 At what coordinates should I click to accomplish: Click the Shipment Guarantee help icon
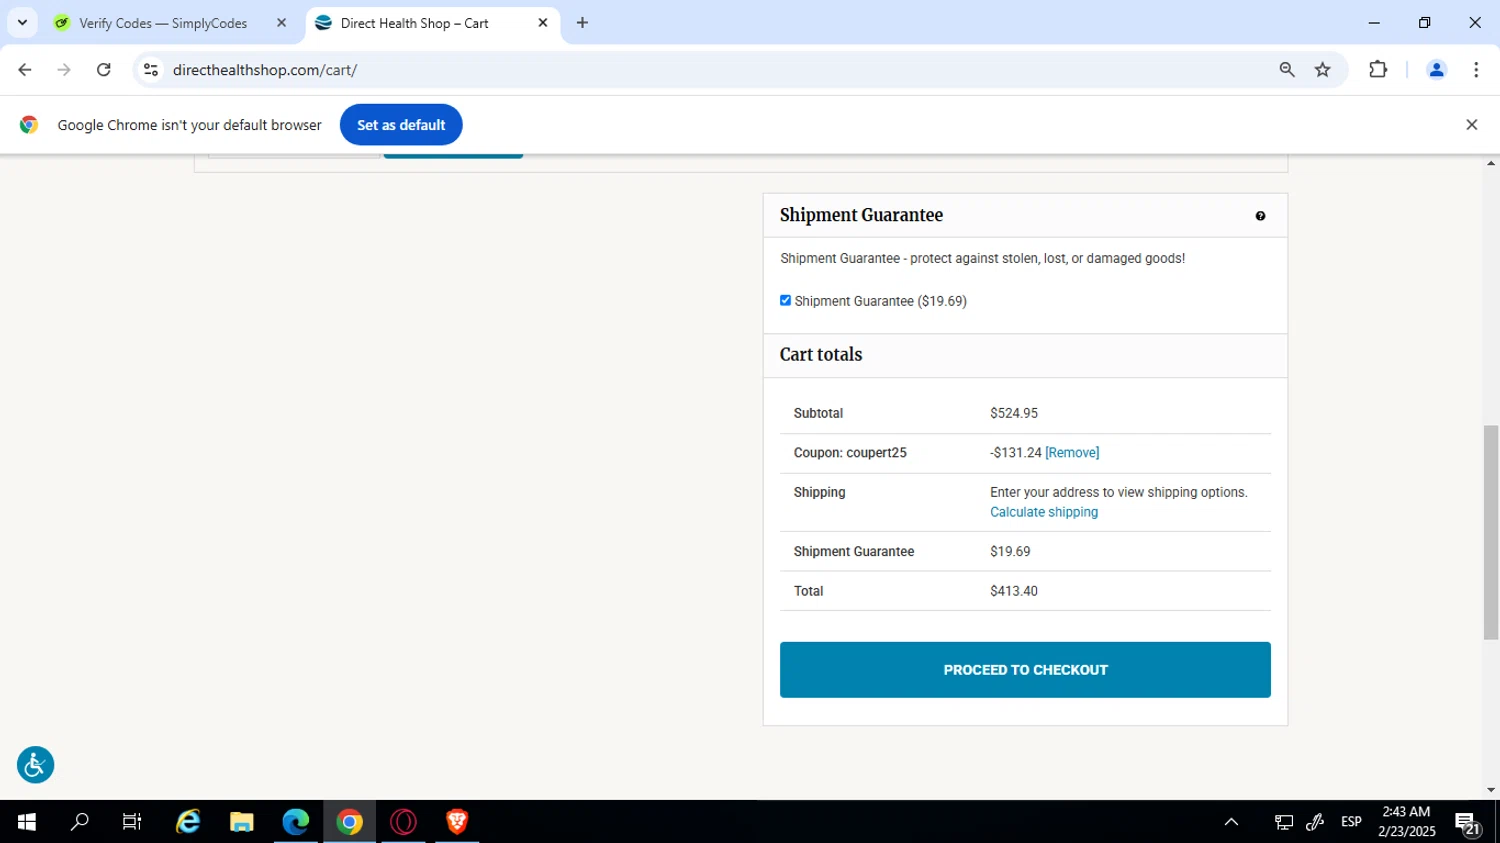(x=1260, y=216)
